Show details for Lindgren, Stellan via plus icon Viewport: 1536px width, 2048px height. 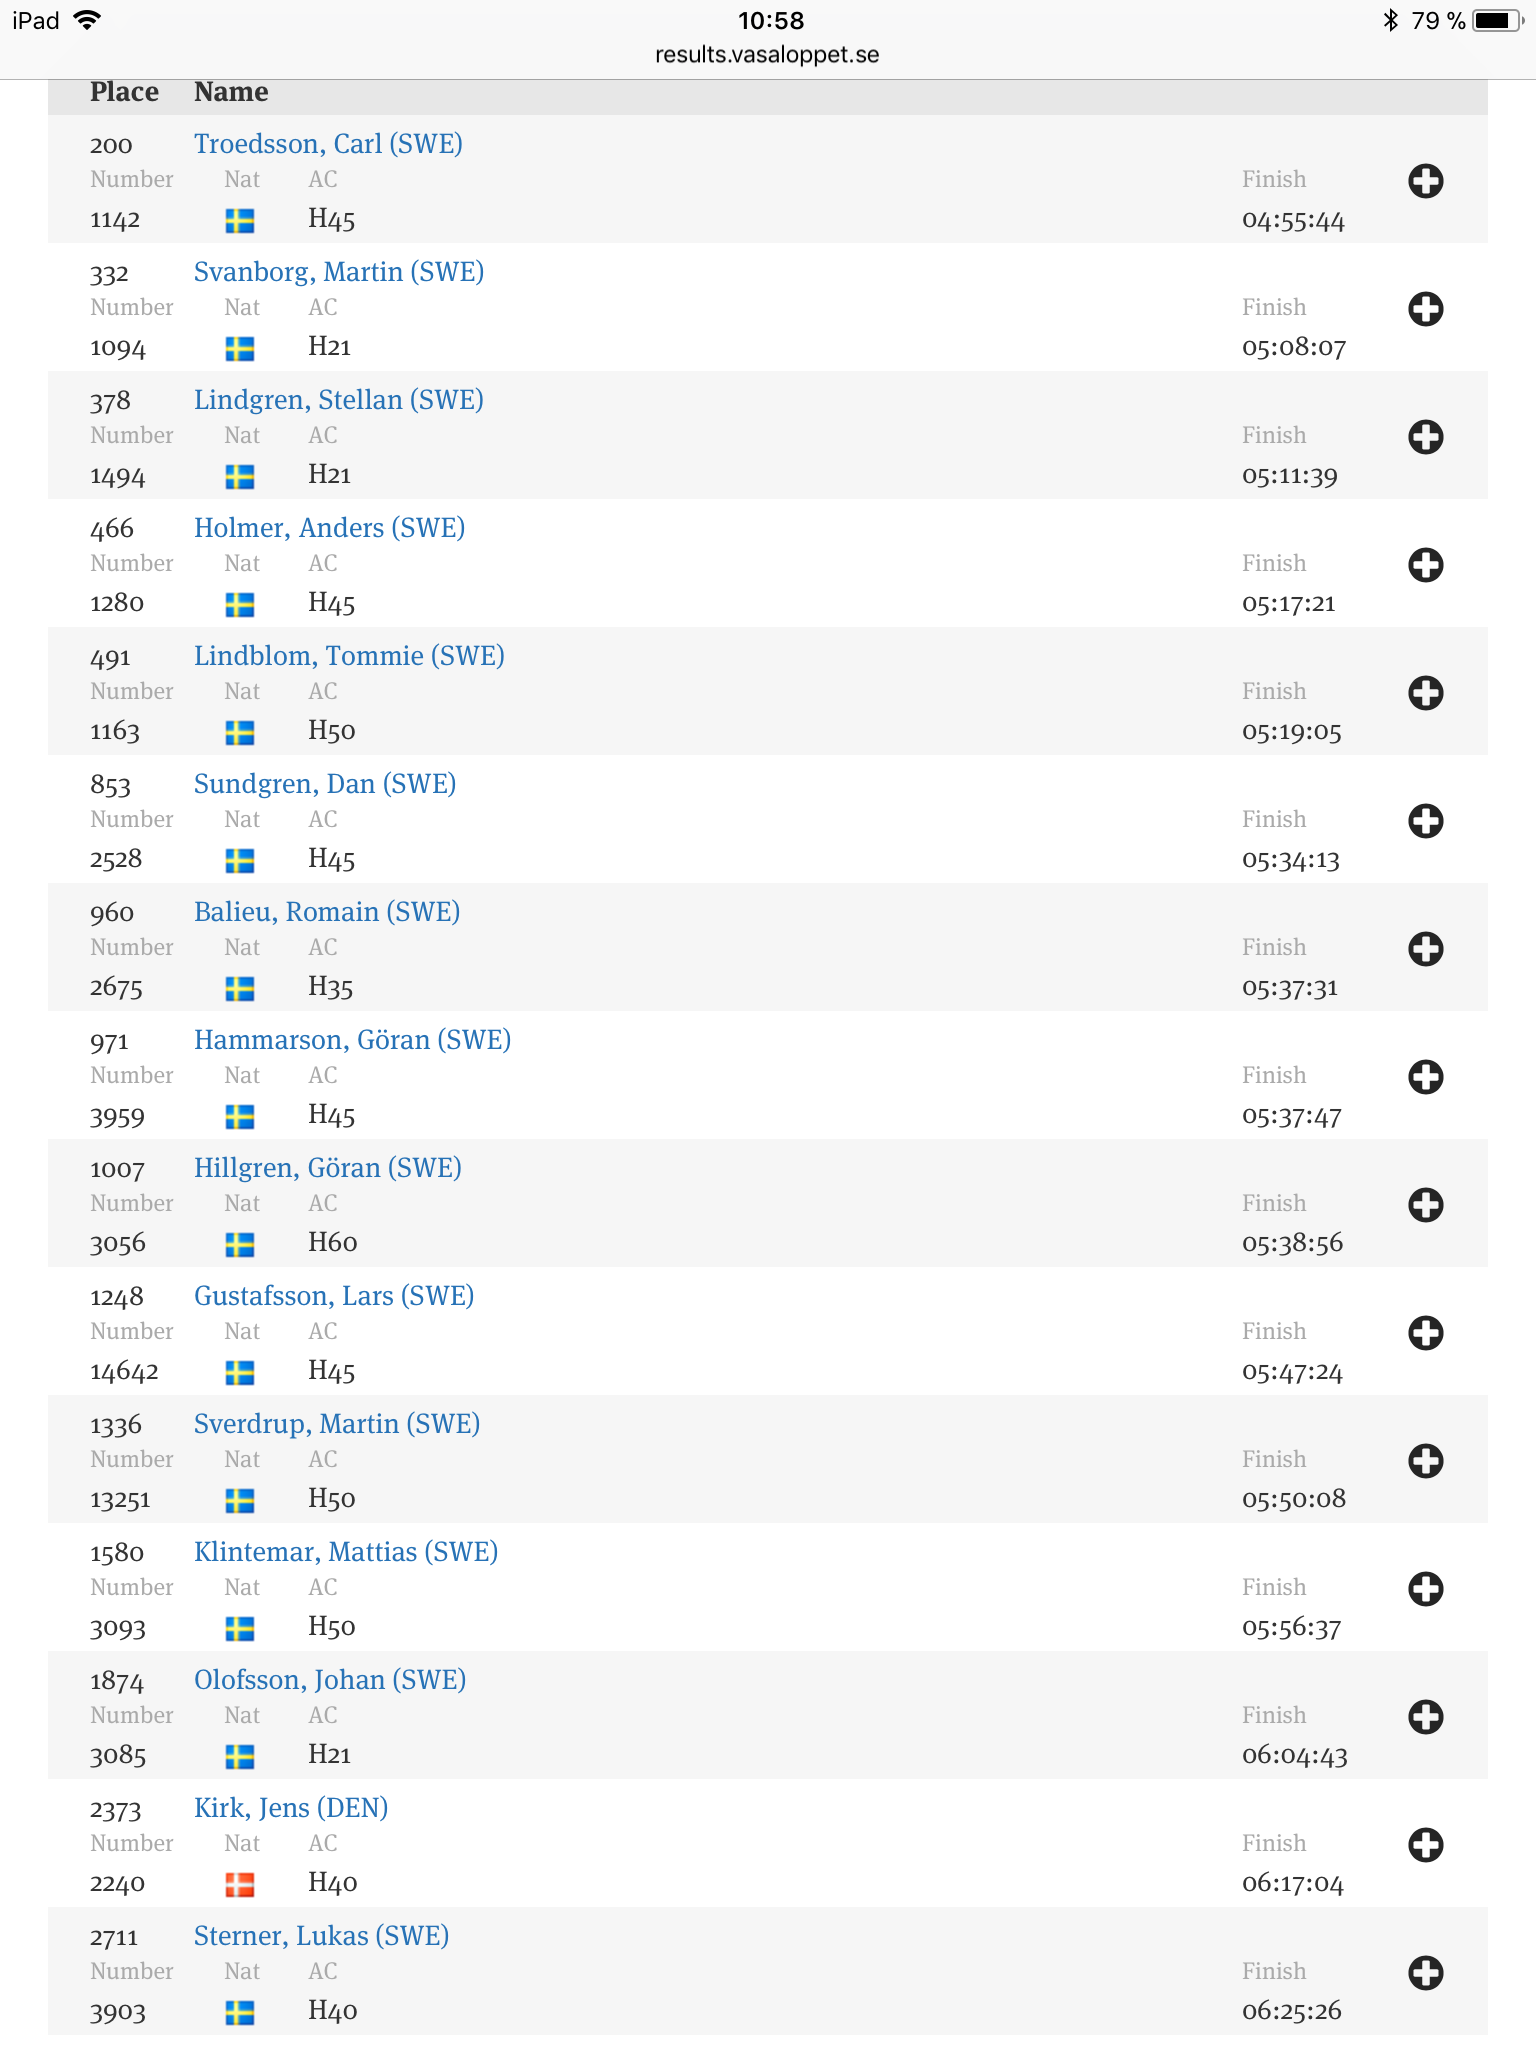tap(1425, 437)
